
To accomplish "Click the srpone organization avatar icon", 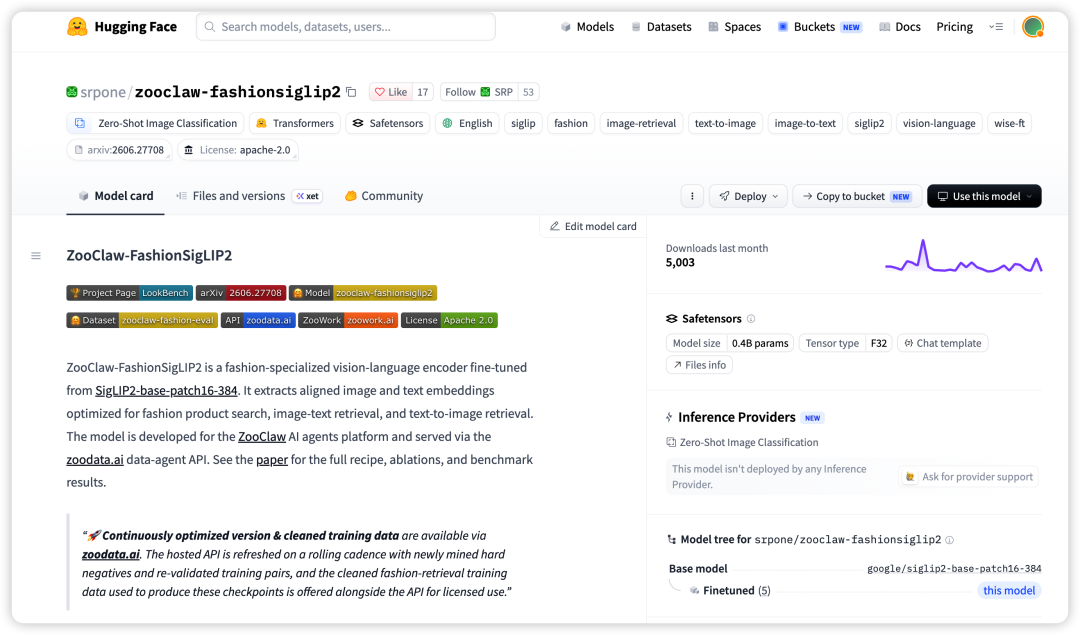I will click(72, 92).
